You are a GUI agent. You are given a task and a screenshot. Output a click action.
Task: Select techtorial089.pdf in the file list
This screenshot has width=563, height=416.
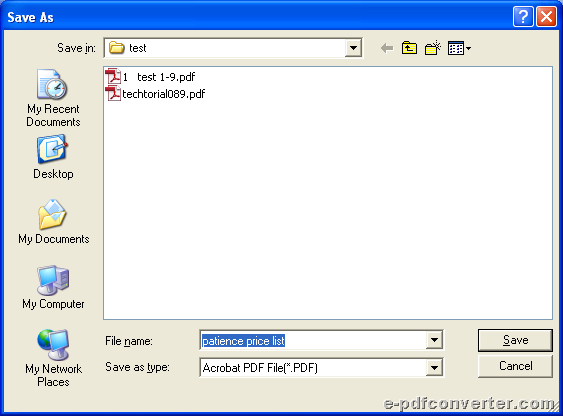155,94
